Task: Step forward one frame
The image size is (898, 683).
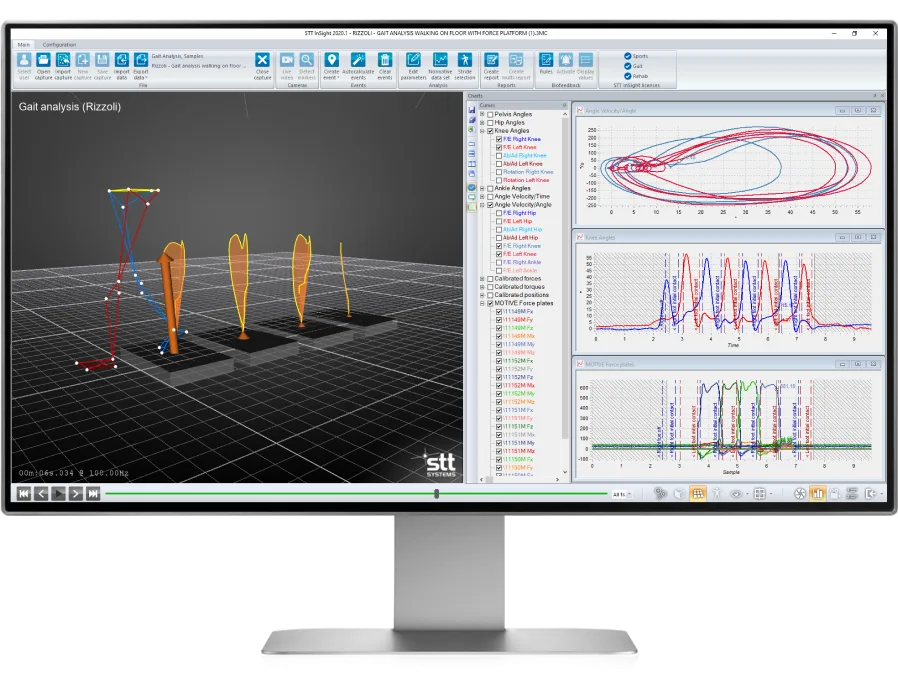Action: point(76,494)
